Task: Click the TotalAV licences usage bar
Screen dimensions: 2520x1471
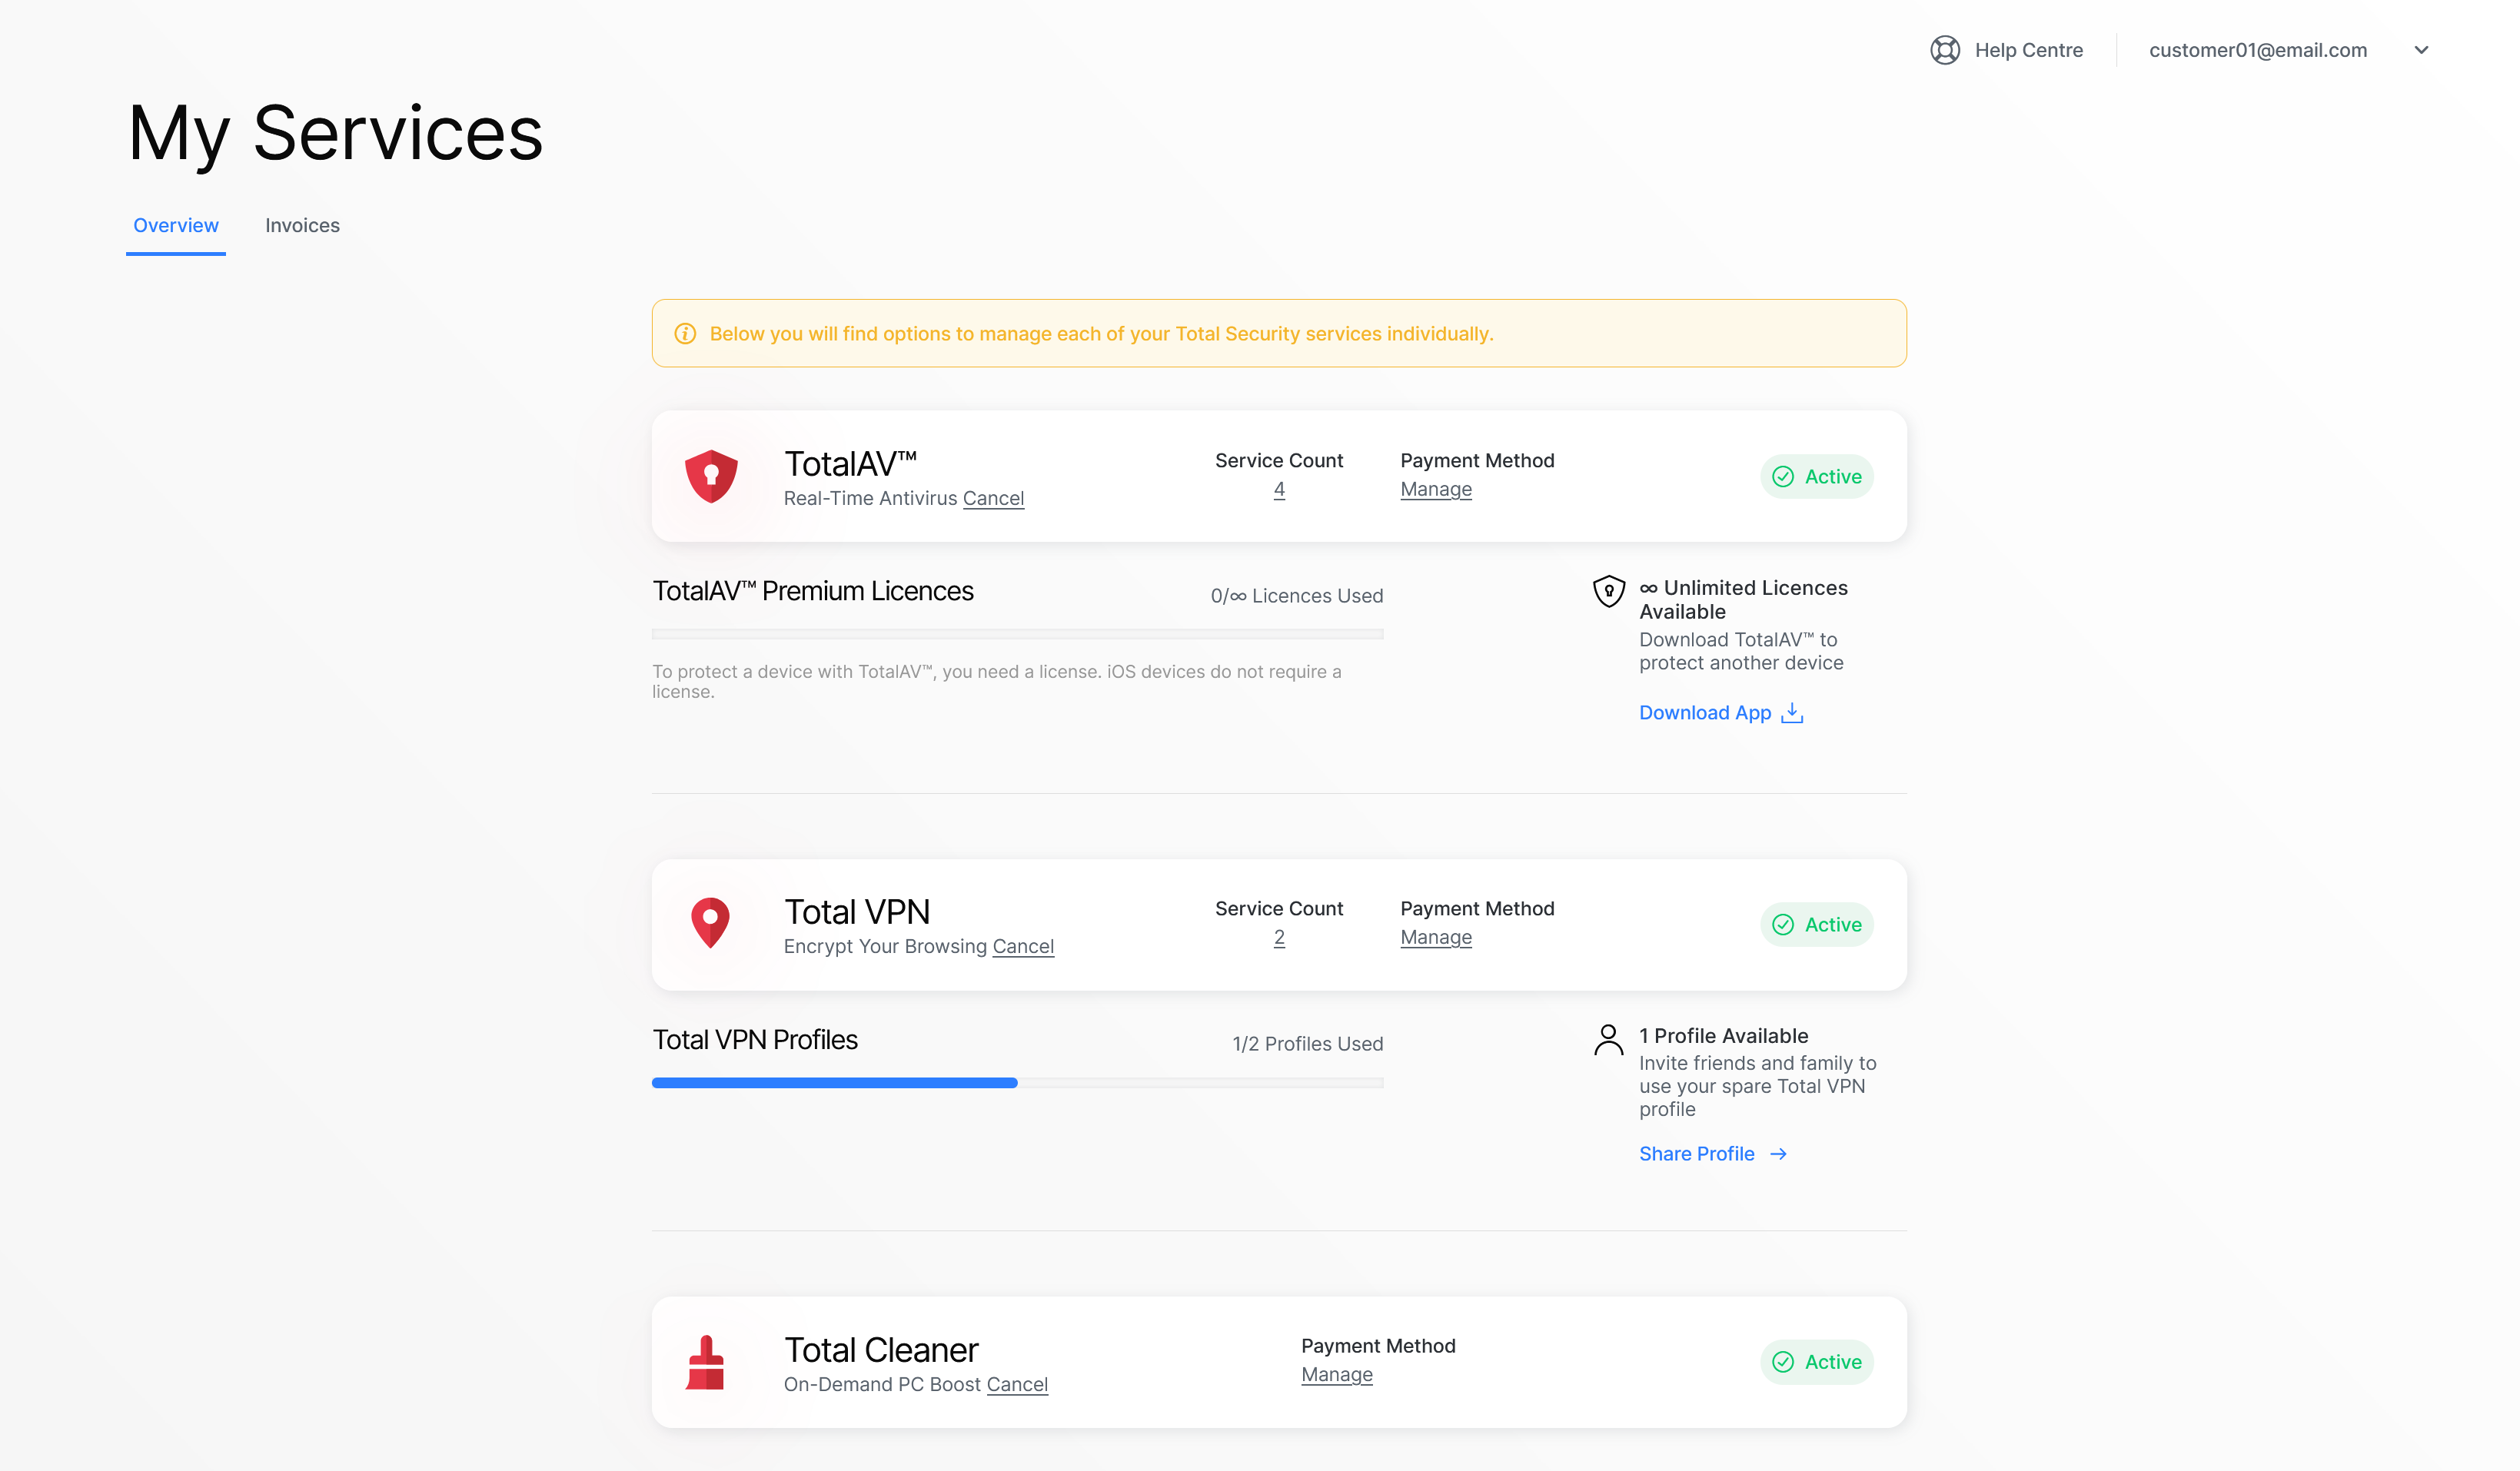Action: [x=1017, y=634]
